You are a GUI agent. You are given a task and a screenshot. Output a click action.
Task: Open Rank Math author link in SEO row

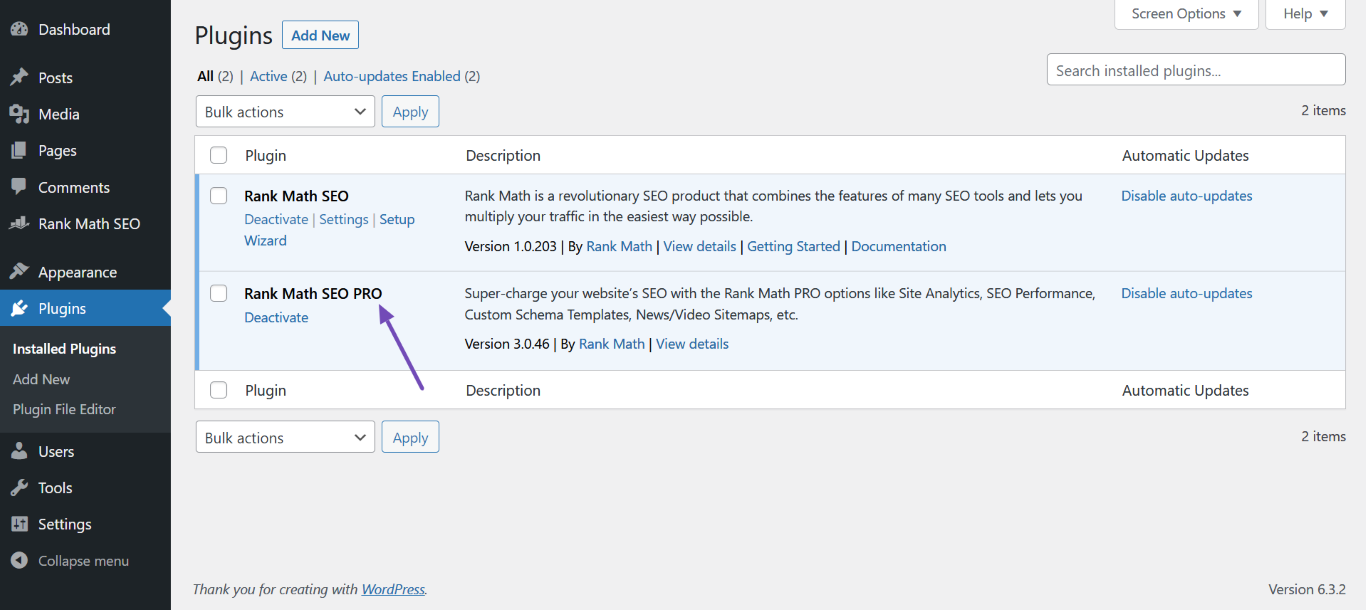click(619, 246)
